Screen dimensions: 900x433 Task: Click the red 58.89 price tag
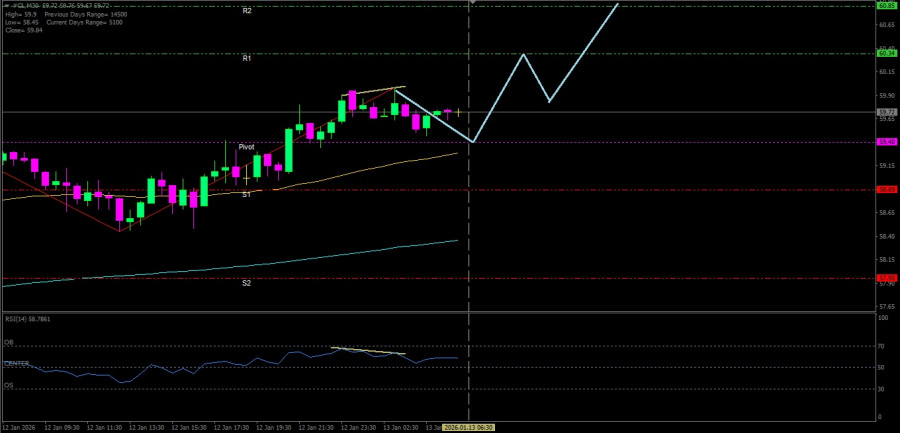[885, 189]
